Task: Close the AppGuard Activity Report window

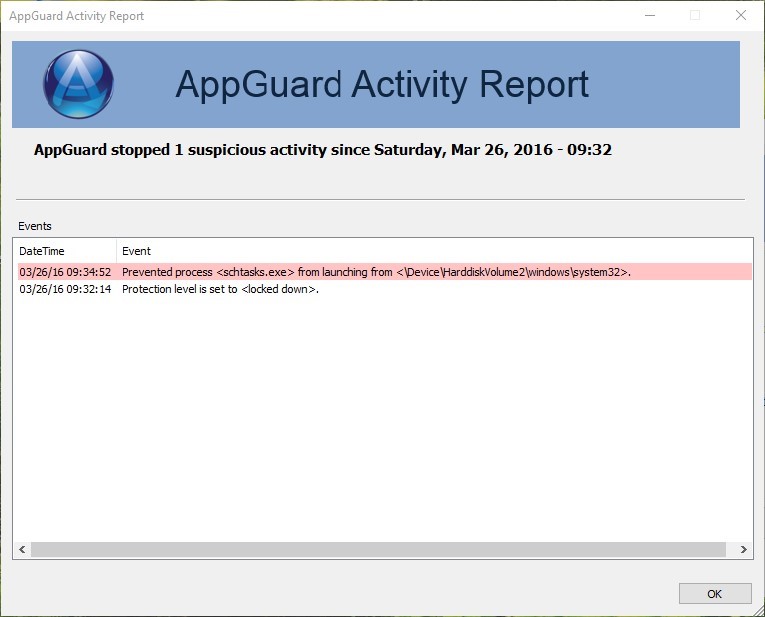Action: (741, 16)
